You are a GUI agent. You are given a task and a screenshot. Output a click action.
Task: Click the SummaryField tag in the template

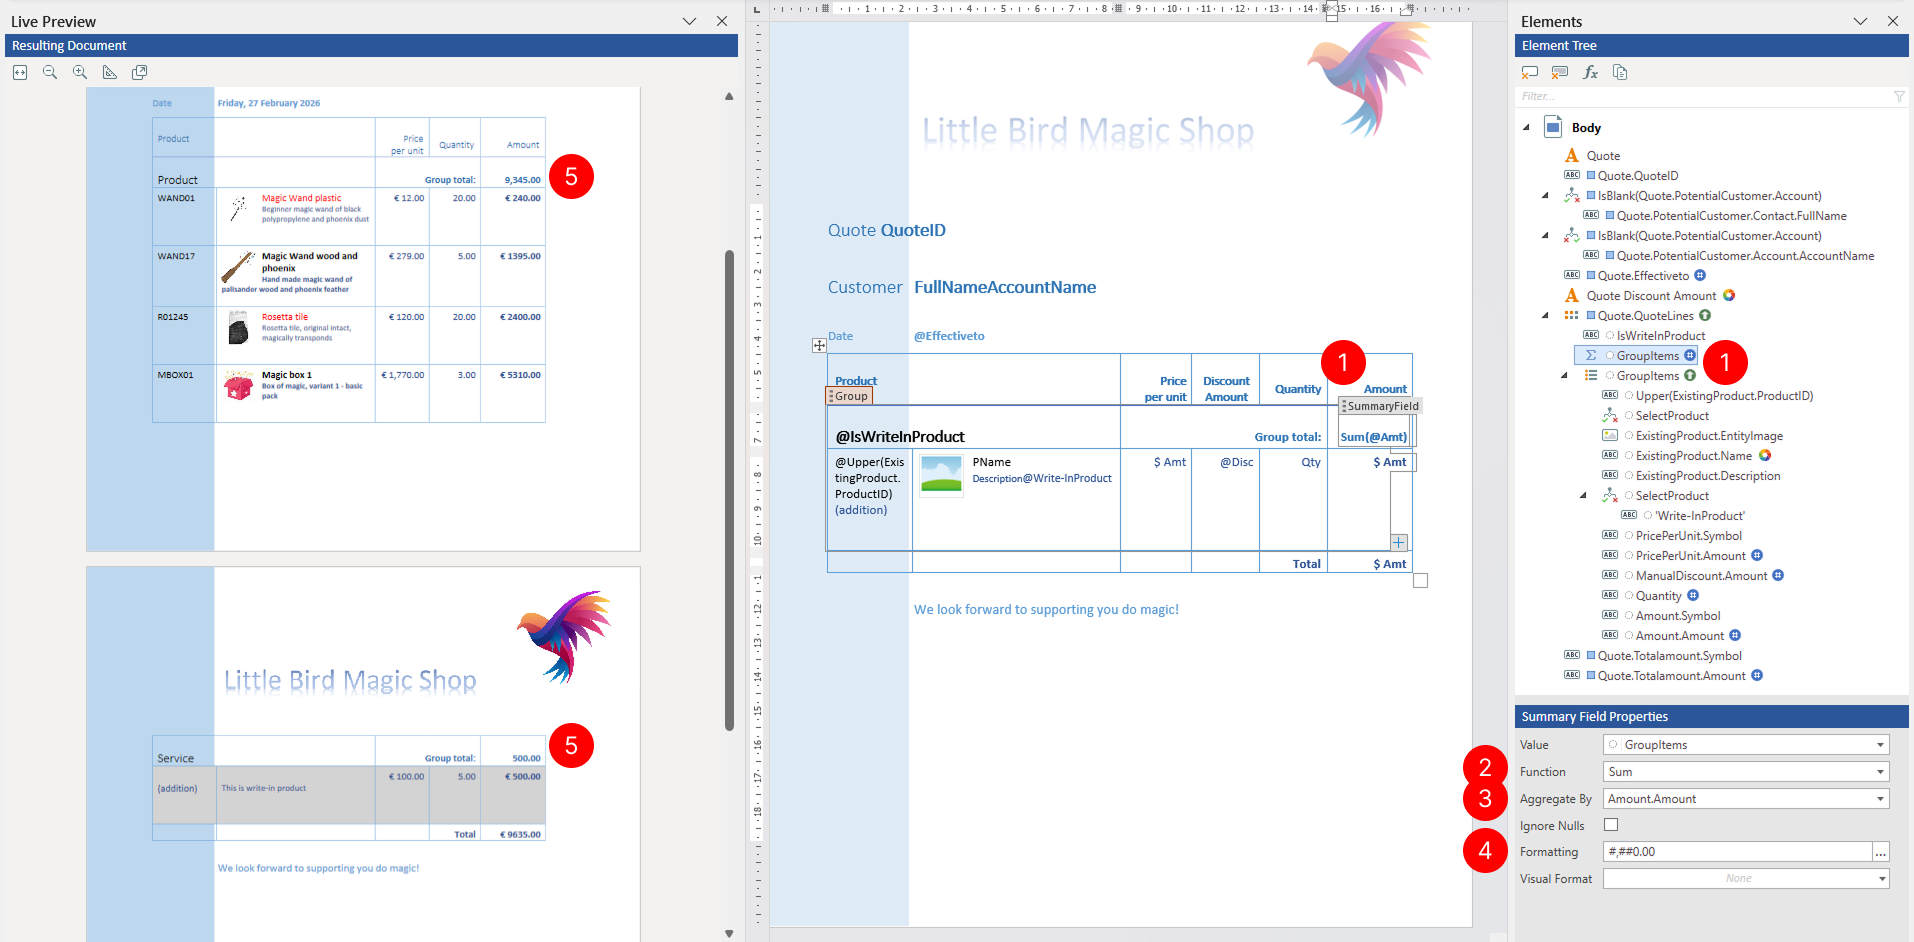1380,406
